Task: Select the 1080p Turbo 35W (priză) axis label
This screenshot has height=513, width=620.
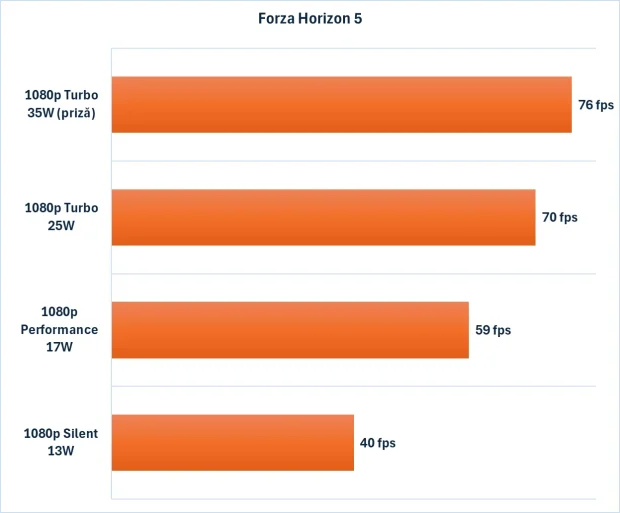Action: (x=62, y=104)
